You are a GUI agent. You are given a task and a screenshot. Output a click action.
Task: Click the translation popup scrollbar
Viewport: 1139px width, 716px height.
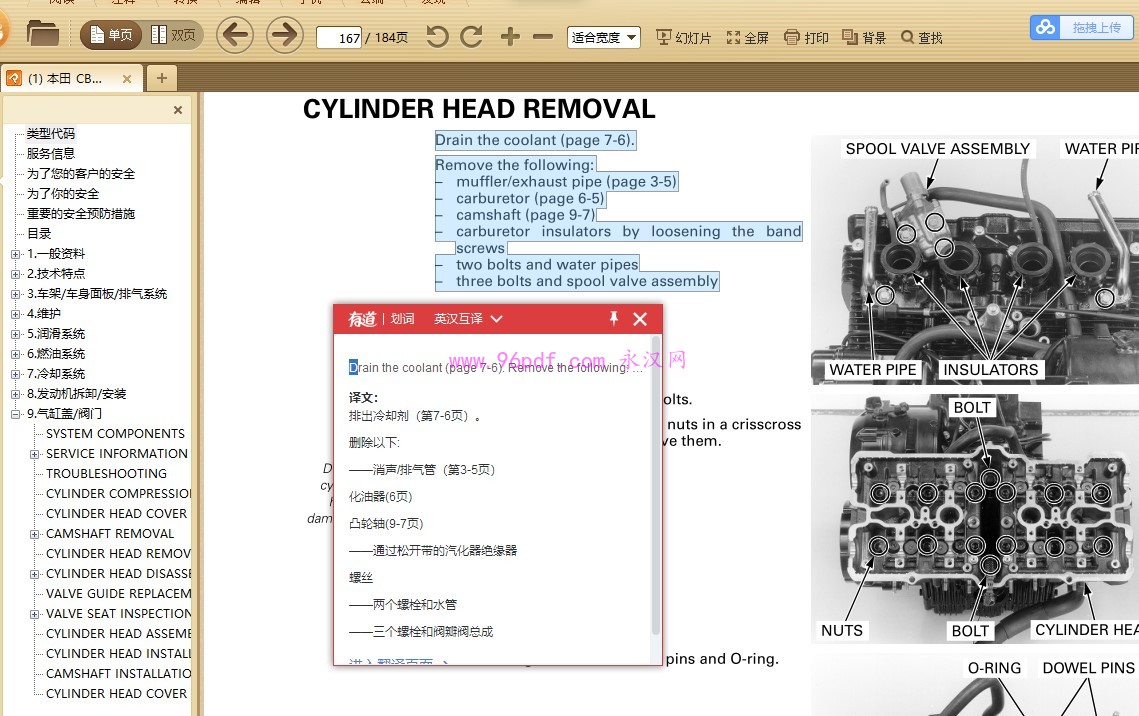point(656,484)
